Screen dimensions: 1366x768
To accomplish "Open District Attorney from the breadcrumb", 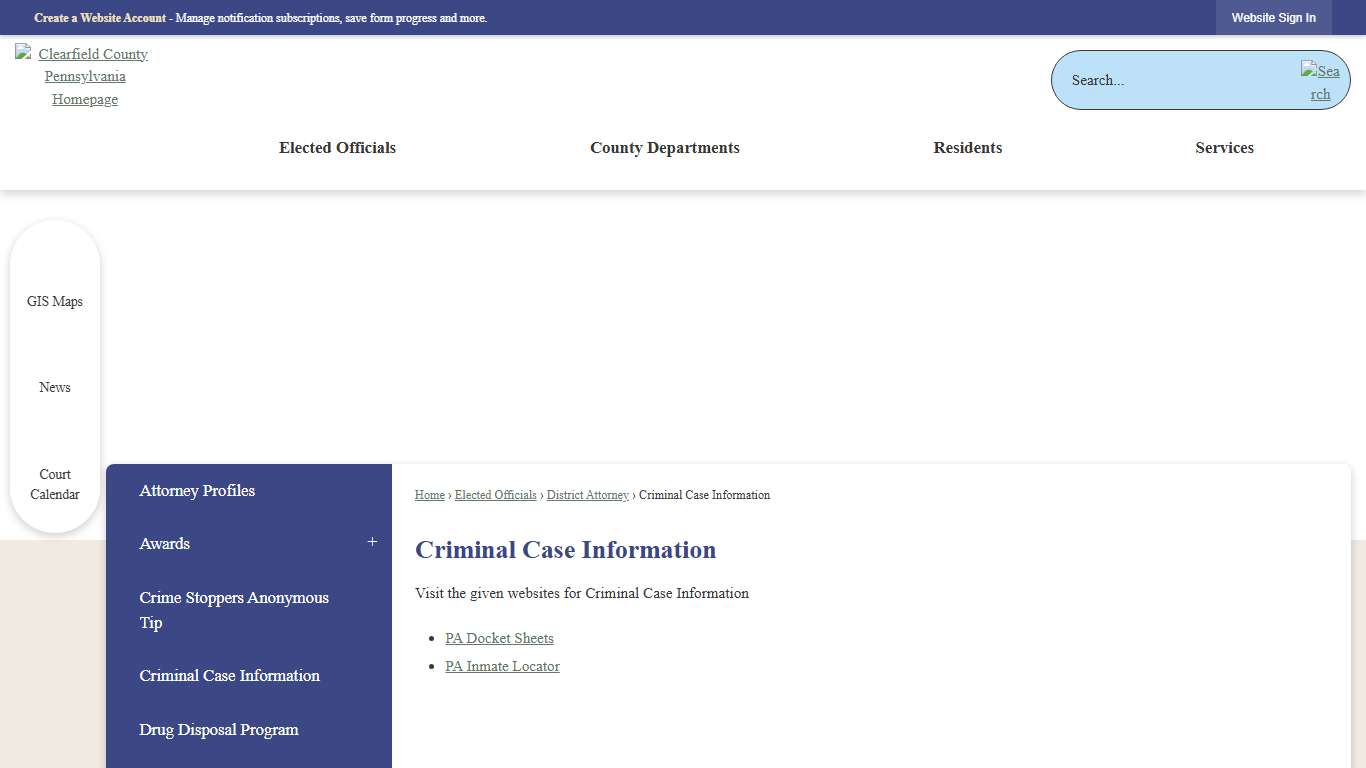I will (587, 494).
